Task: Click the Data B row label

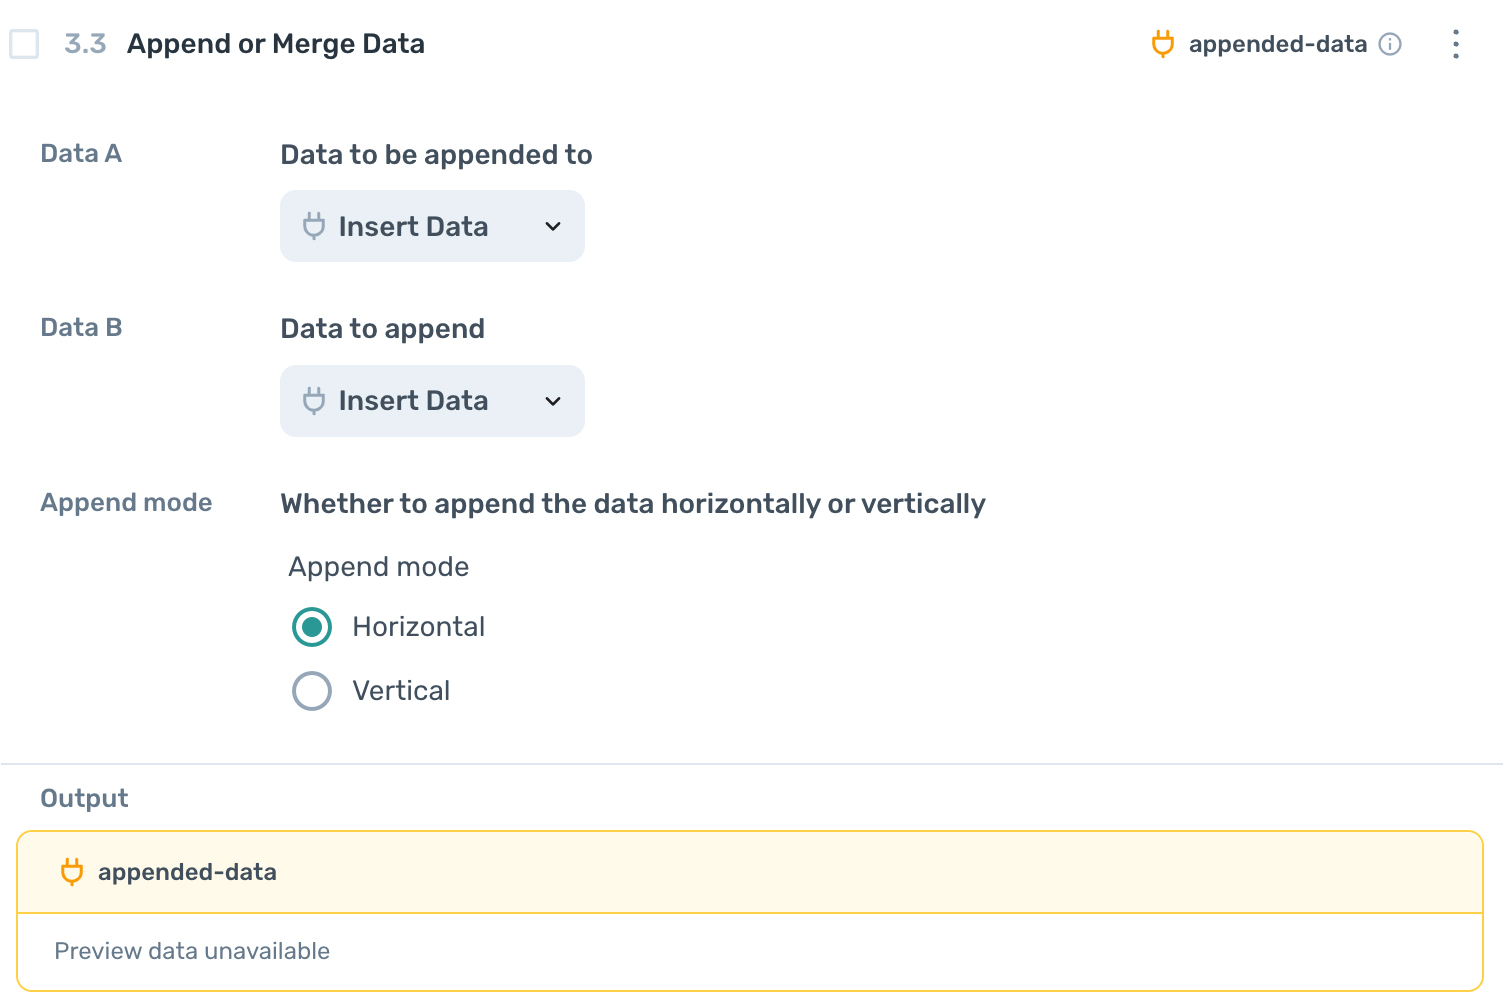Action: 81,327
